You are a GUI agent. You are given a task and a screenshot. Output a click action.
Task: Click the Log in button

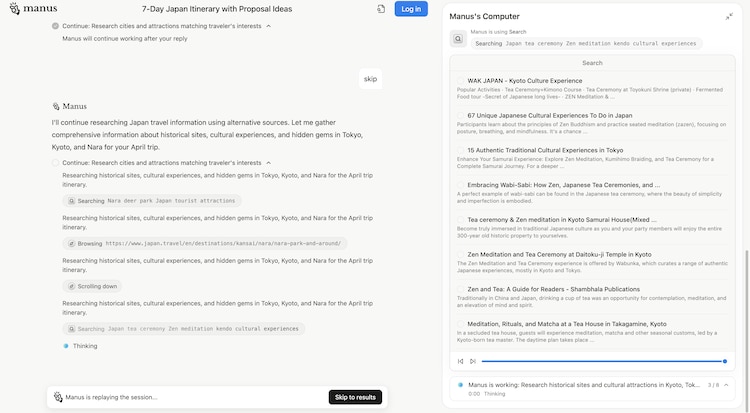(410, 9)
